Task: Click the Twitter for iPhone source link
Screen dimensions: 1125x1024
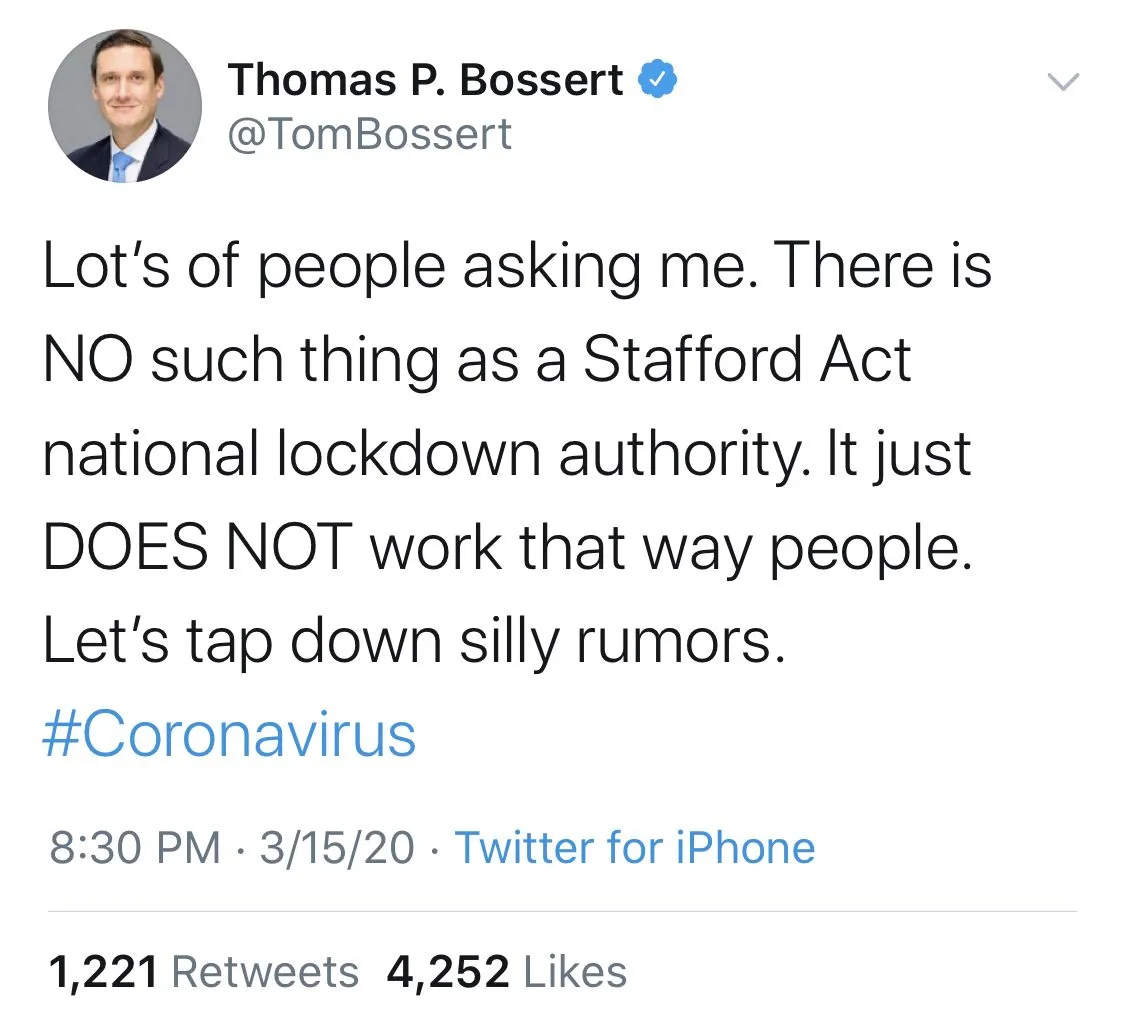Action: coord(635,848)
